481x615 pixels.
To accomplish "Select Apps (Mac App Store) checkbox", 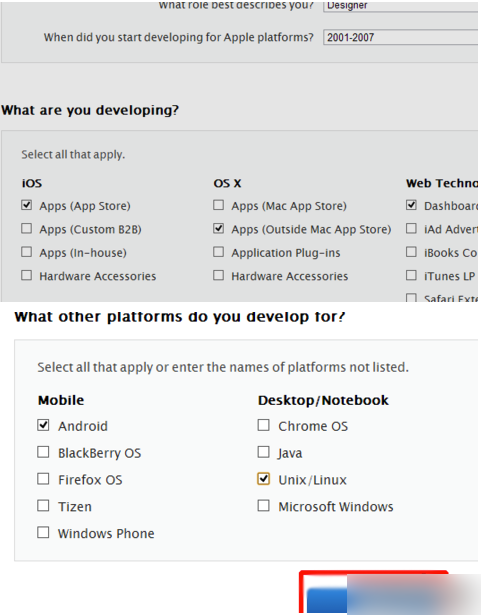I will [x=219, y=205].
